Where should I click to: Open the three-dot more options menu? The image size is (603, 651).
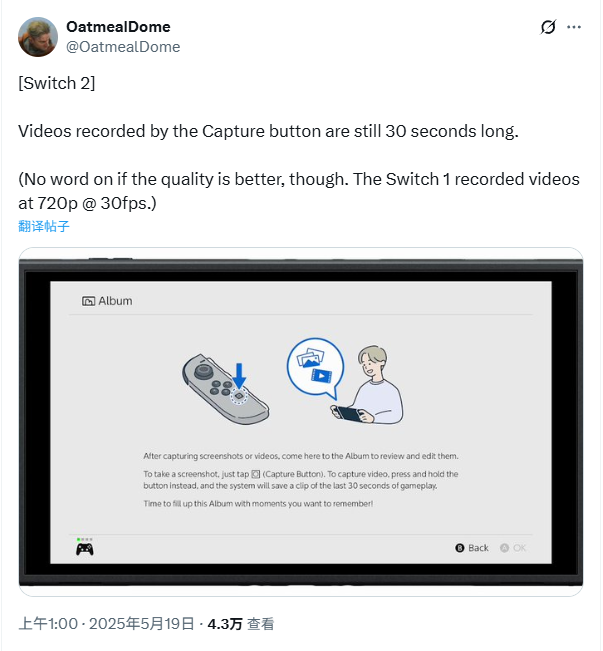(574, 27)
